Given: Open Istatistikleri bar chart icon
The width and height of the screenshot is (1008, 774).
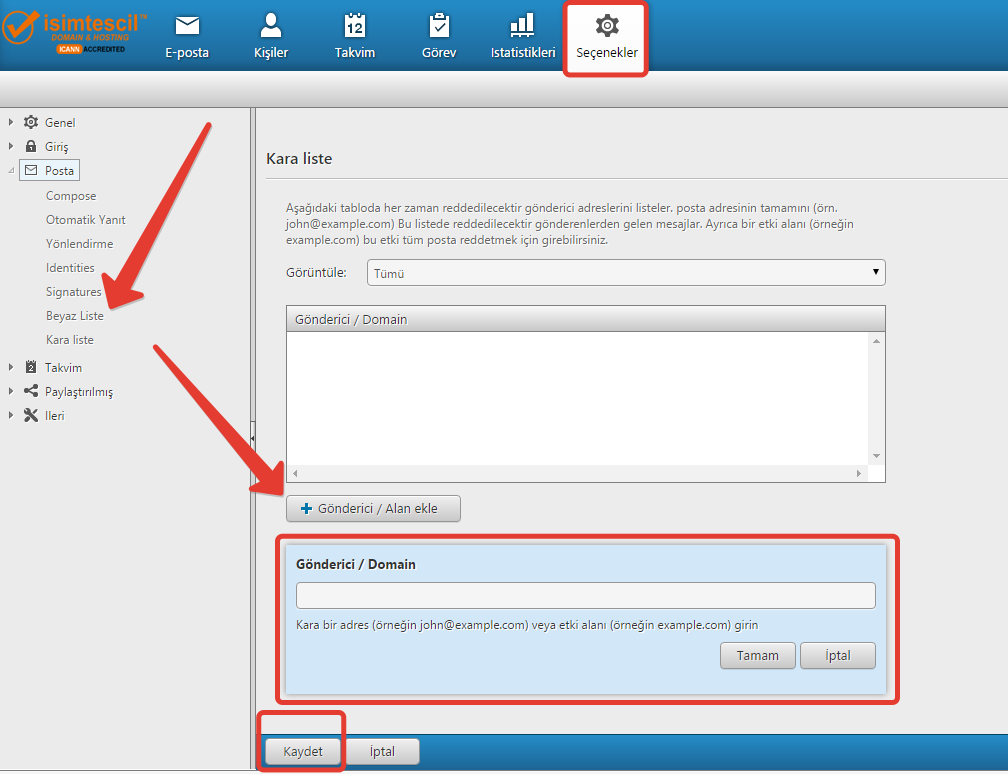Looking at the screenshot, I should click(x=522, y=26).
